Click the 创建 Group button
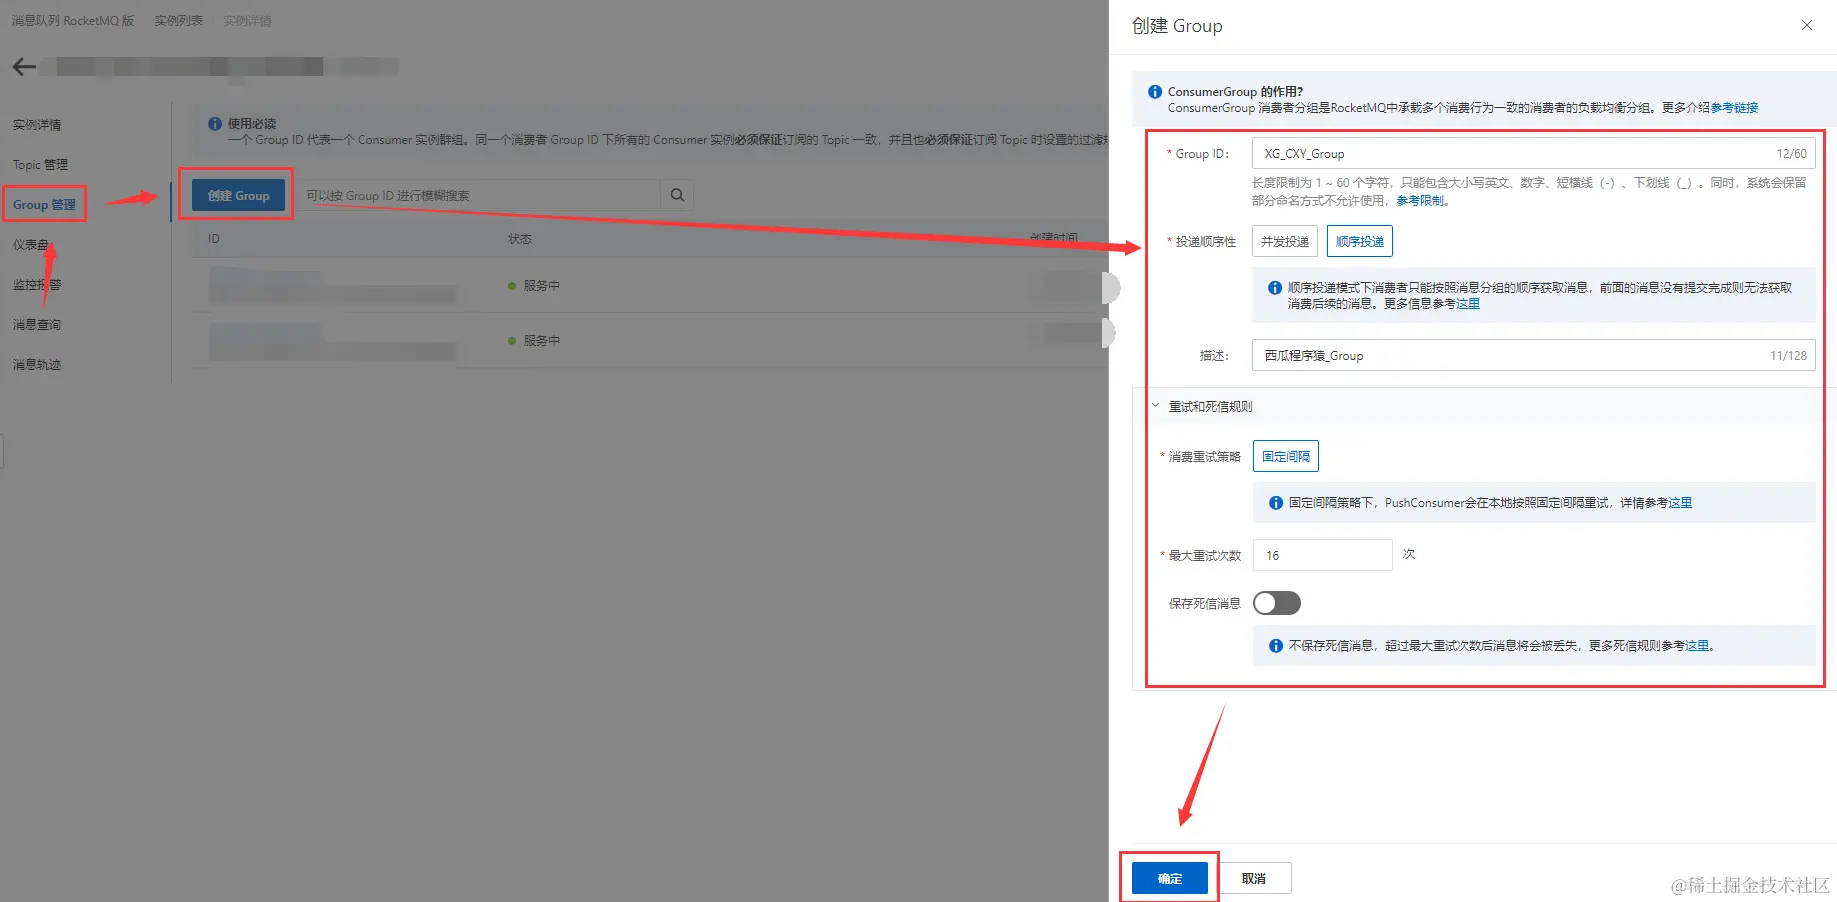 coord(239,195)
